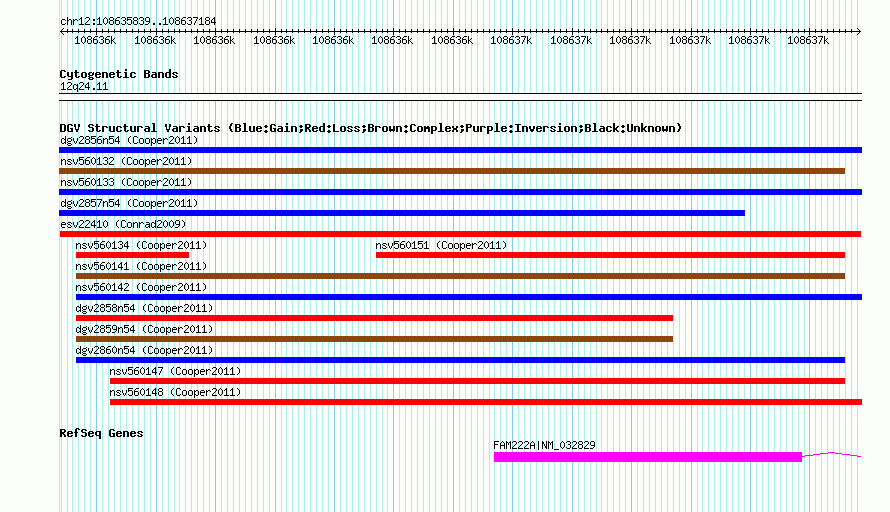The height and width of the screenshot is (512, 890).
Task: Click the dgv2857n54 (Cooper2011) label
Action: pos(129,203)
